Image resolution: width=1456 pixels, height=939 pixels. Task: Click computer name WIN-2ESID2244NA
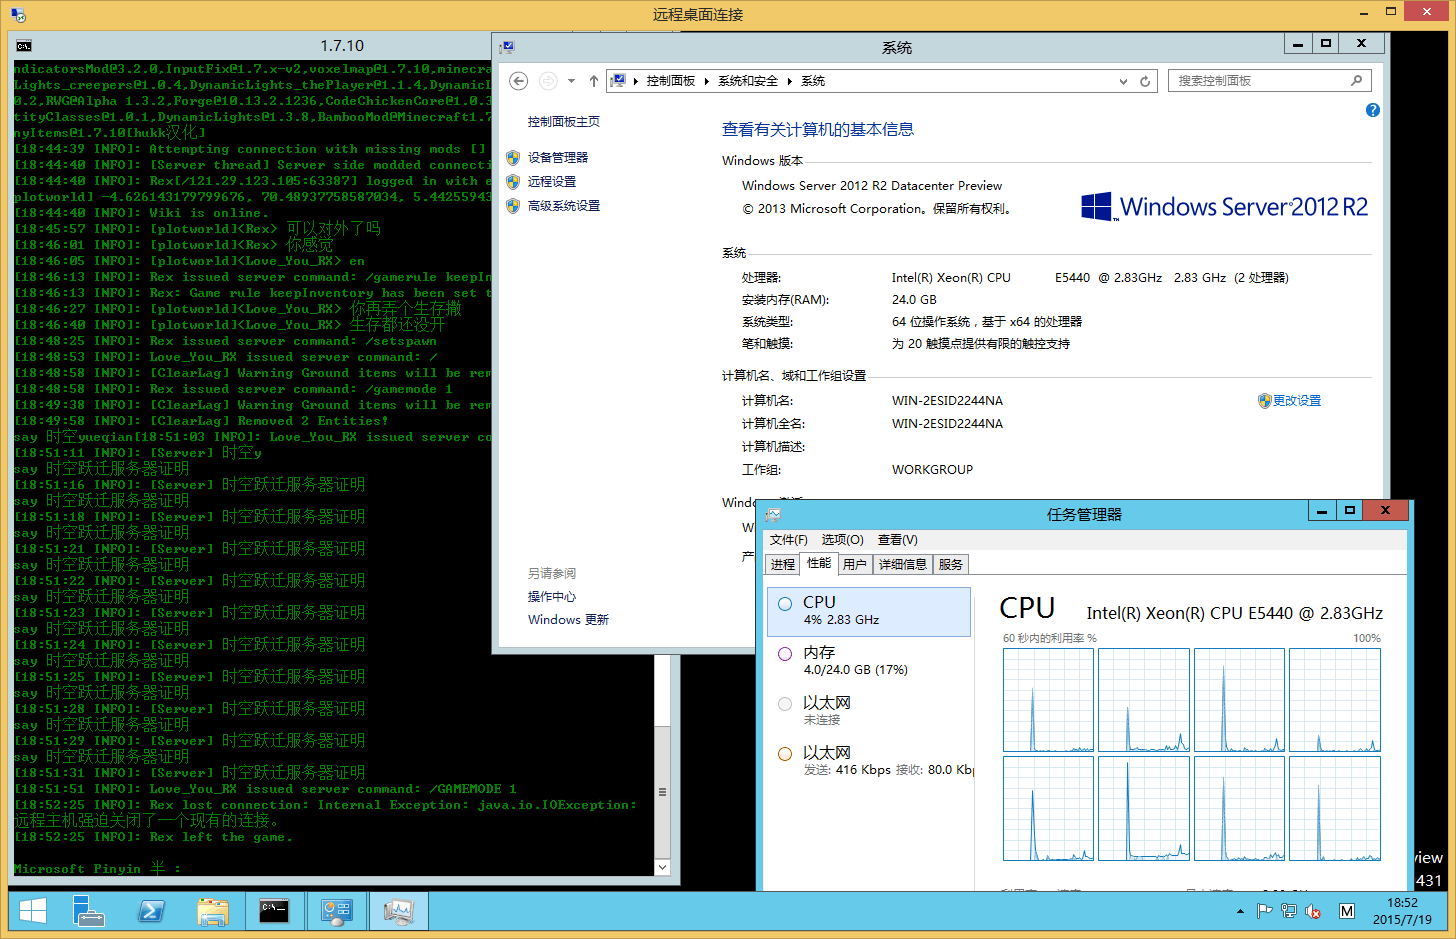tap(947, 400)
